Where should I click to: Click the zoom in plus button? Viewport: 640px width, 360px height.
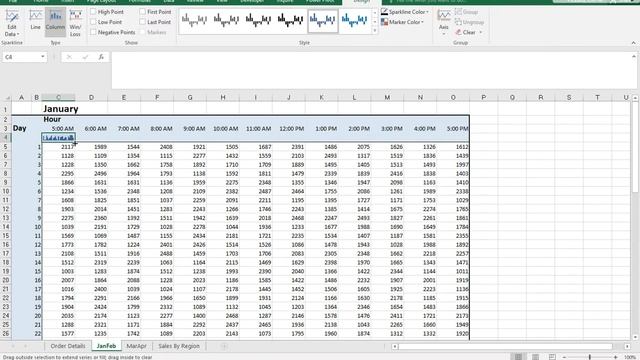point(616,357)
